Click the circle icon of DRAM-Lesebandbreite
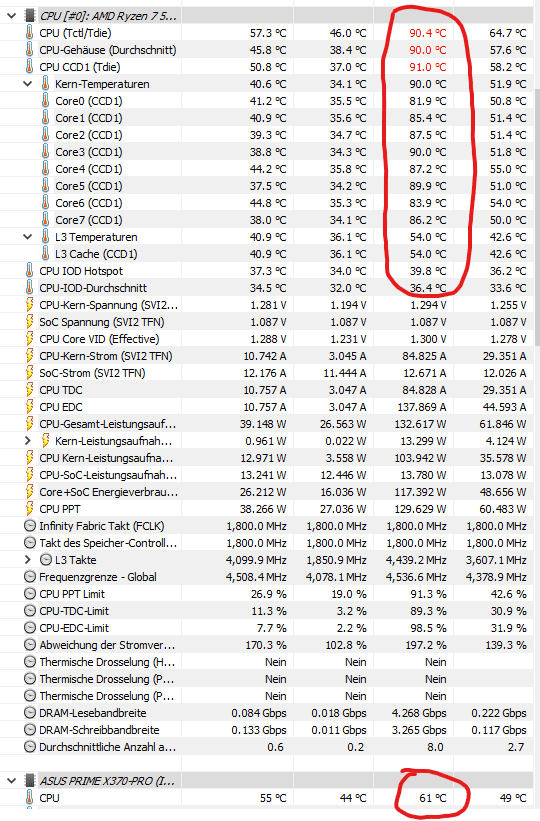 click(30, 713)
